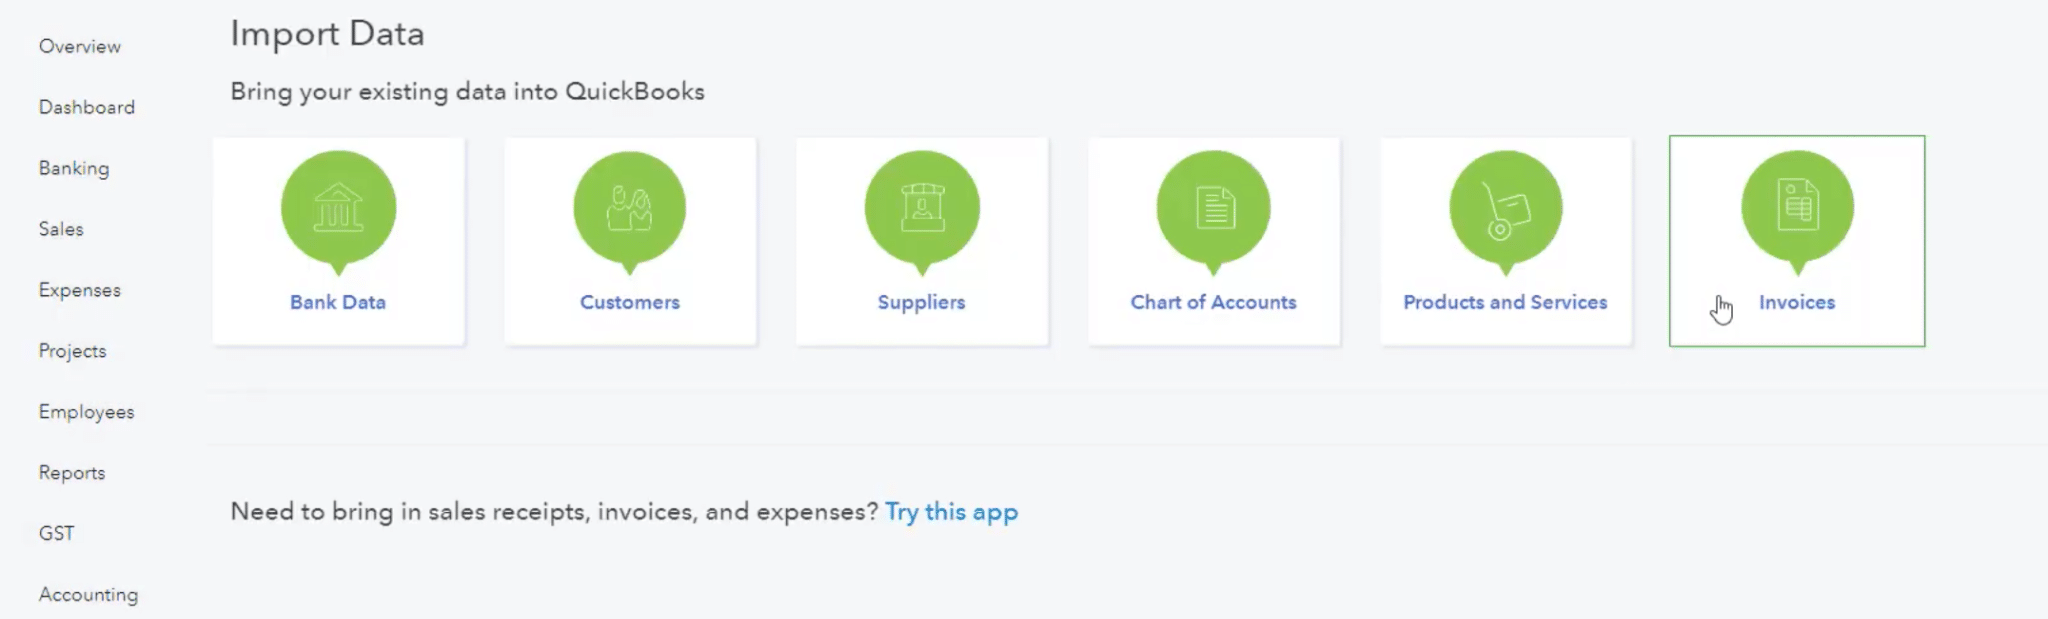
Task: Click the Chart of Accounts document icon
Action: coord(1213,208)
